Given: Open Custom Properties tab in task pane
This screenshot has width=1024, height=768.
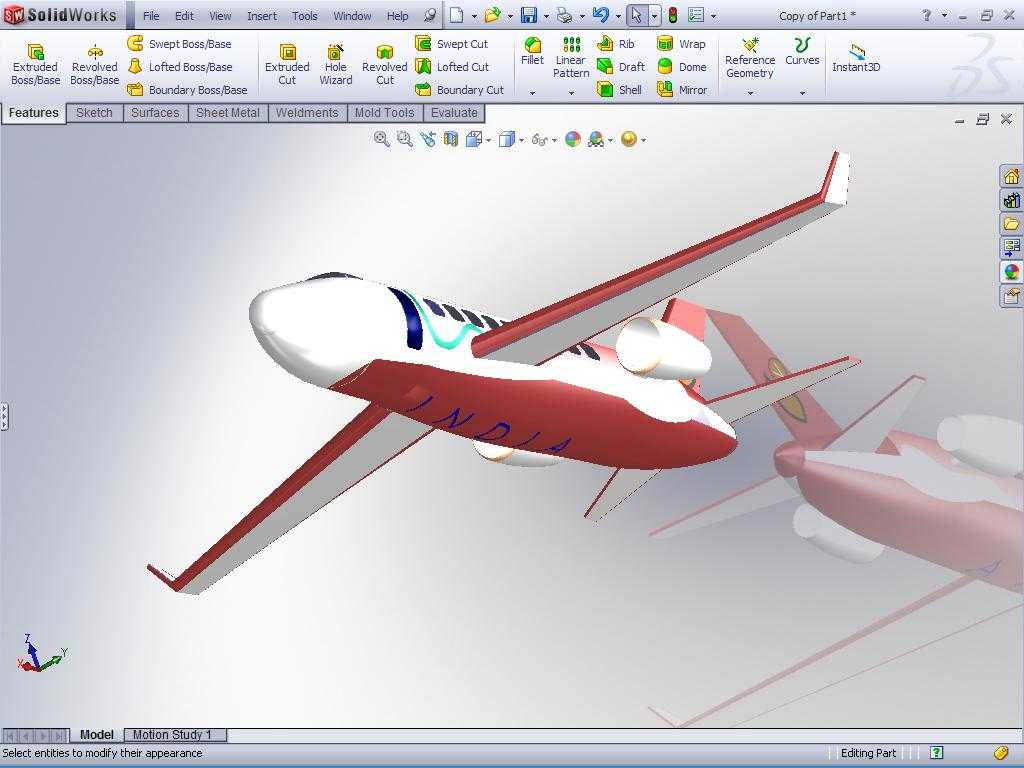Looking at the screenshot, I should point(1011,296).
